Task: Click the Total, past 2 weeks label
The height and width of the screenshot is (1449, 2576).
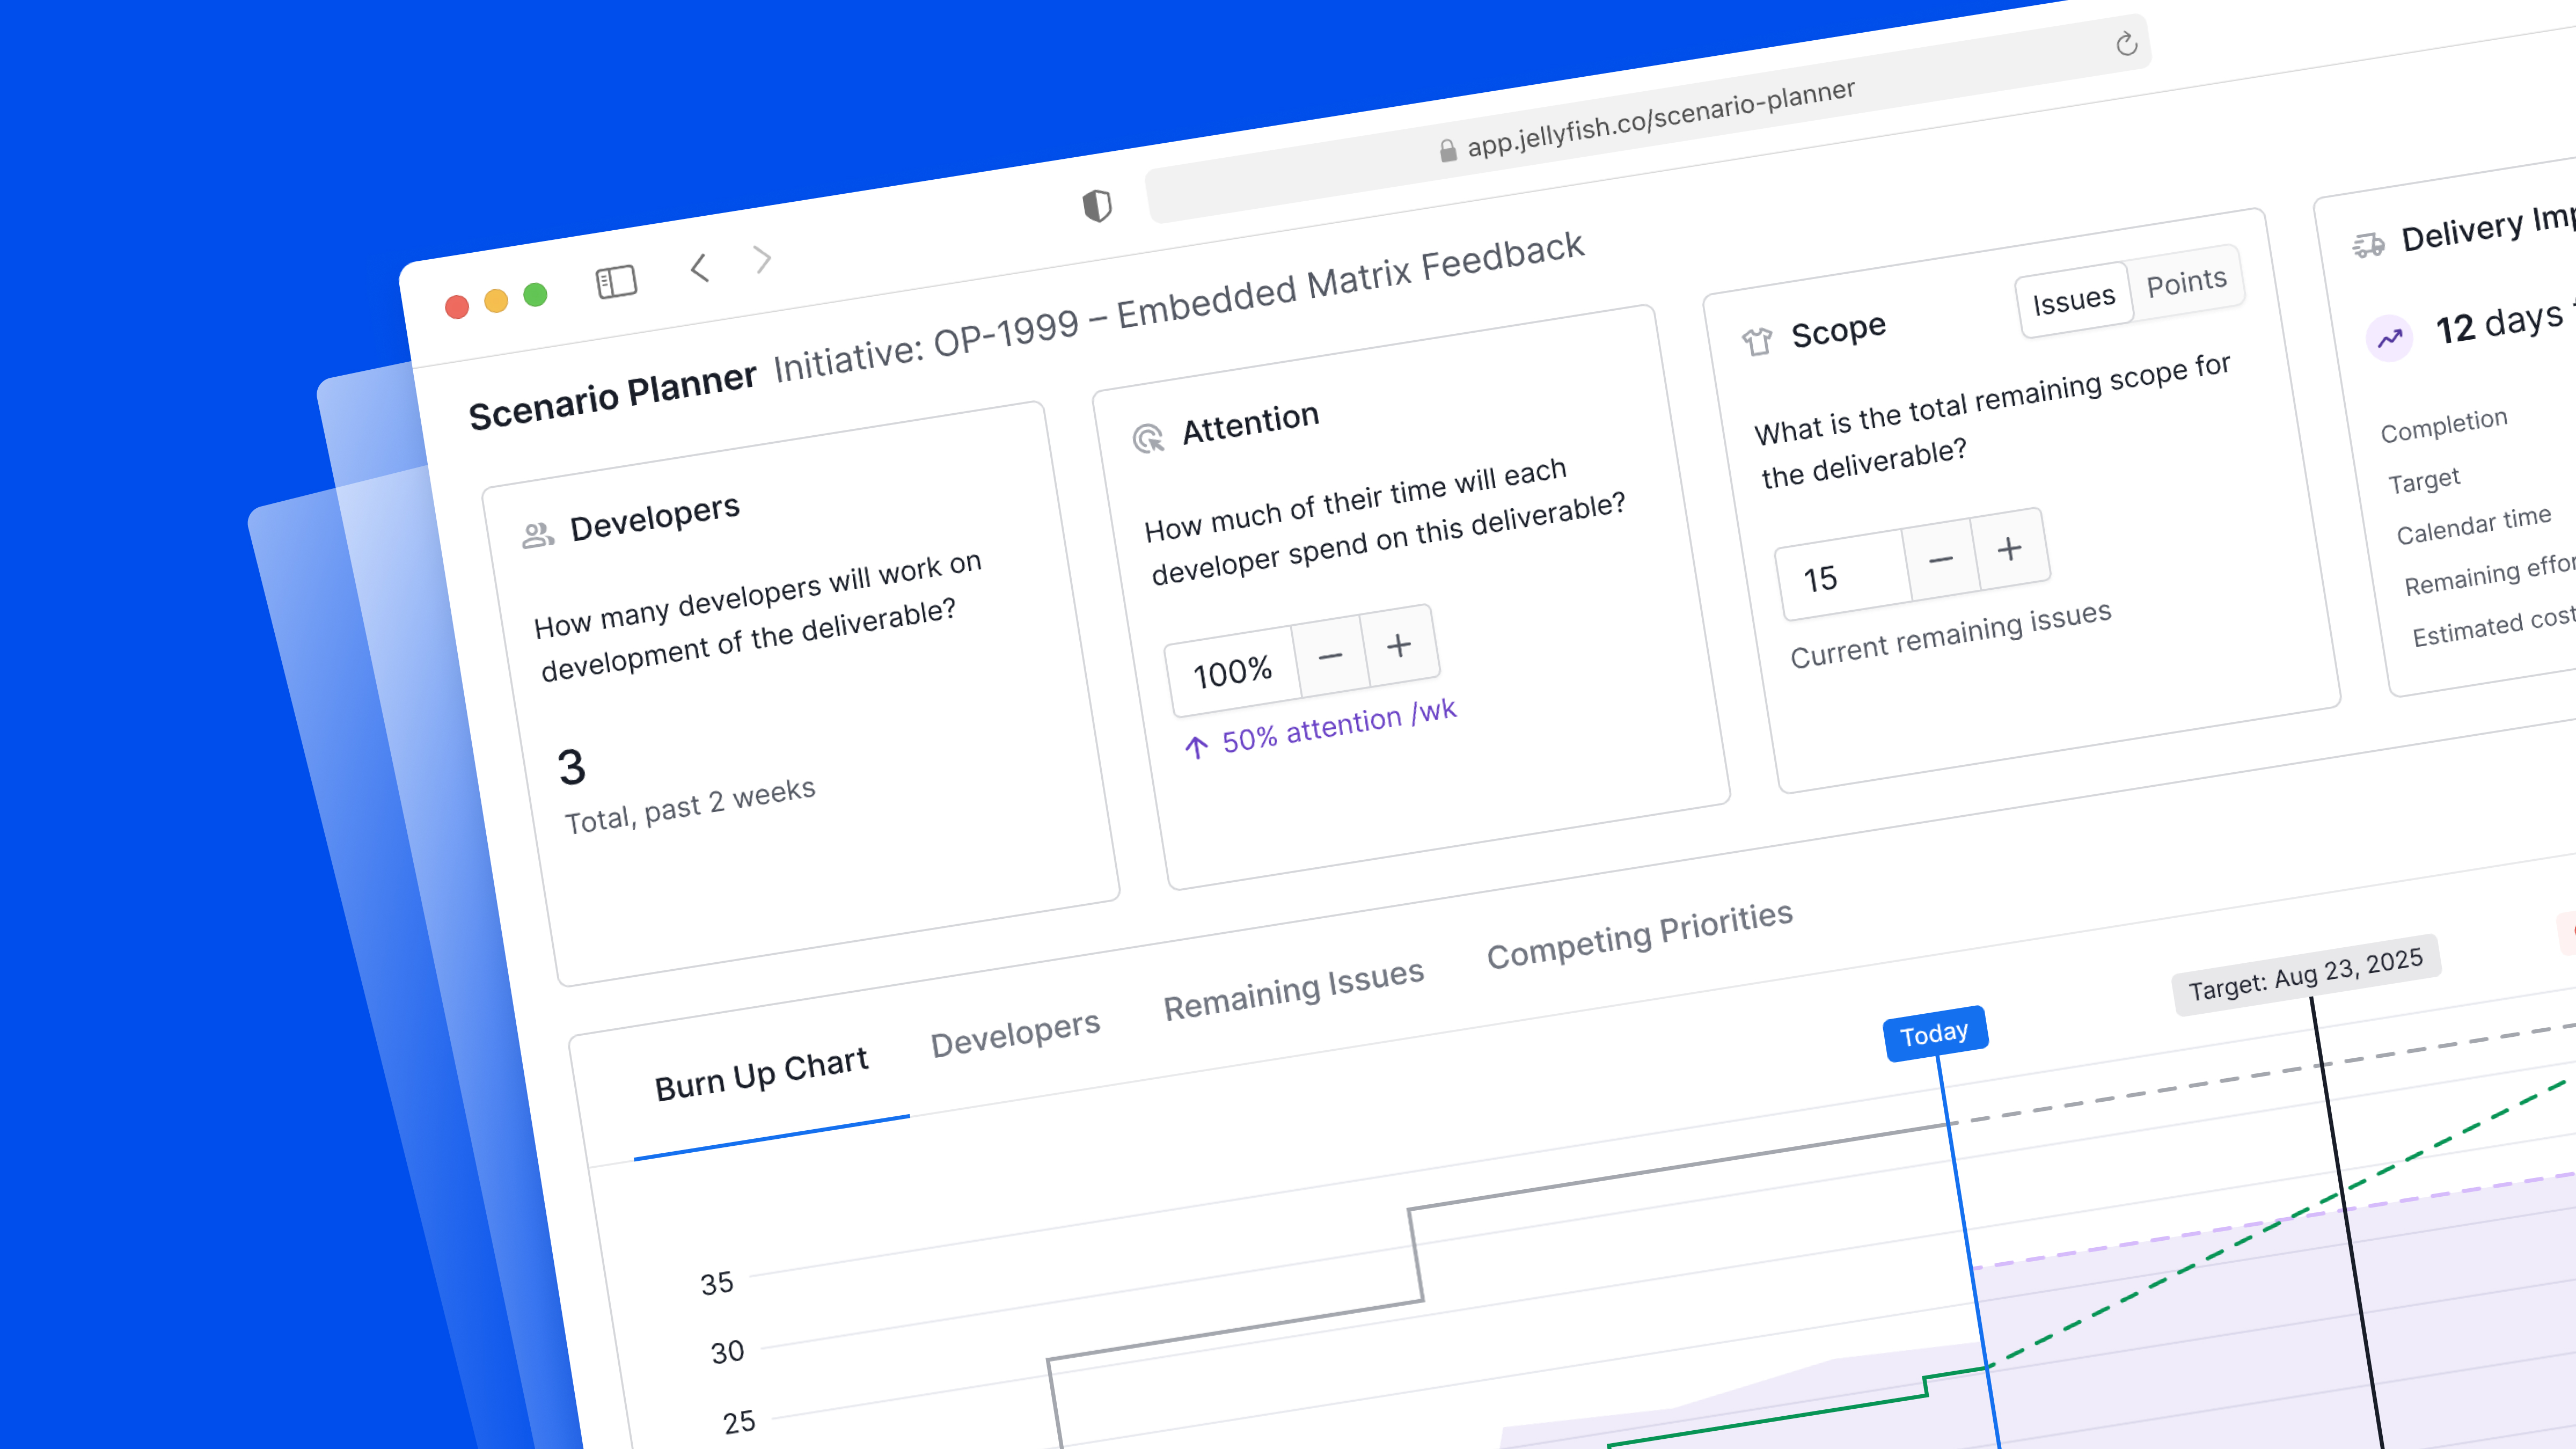Action: (x=690, y=806)
